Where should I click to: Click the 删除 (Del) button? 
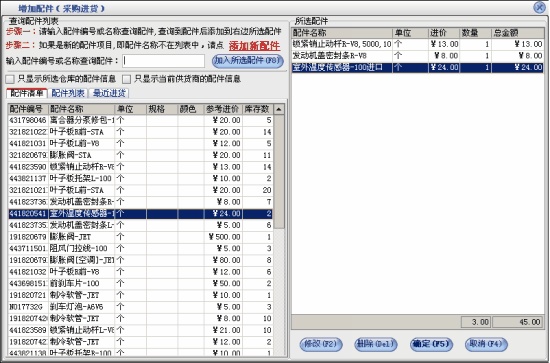[x=376, y=344]
